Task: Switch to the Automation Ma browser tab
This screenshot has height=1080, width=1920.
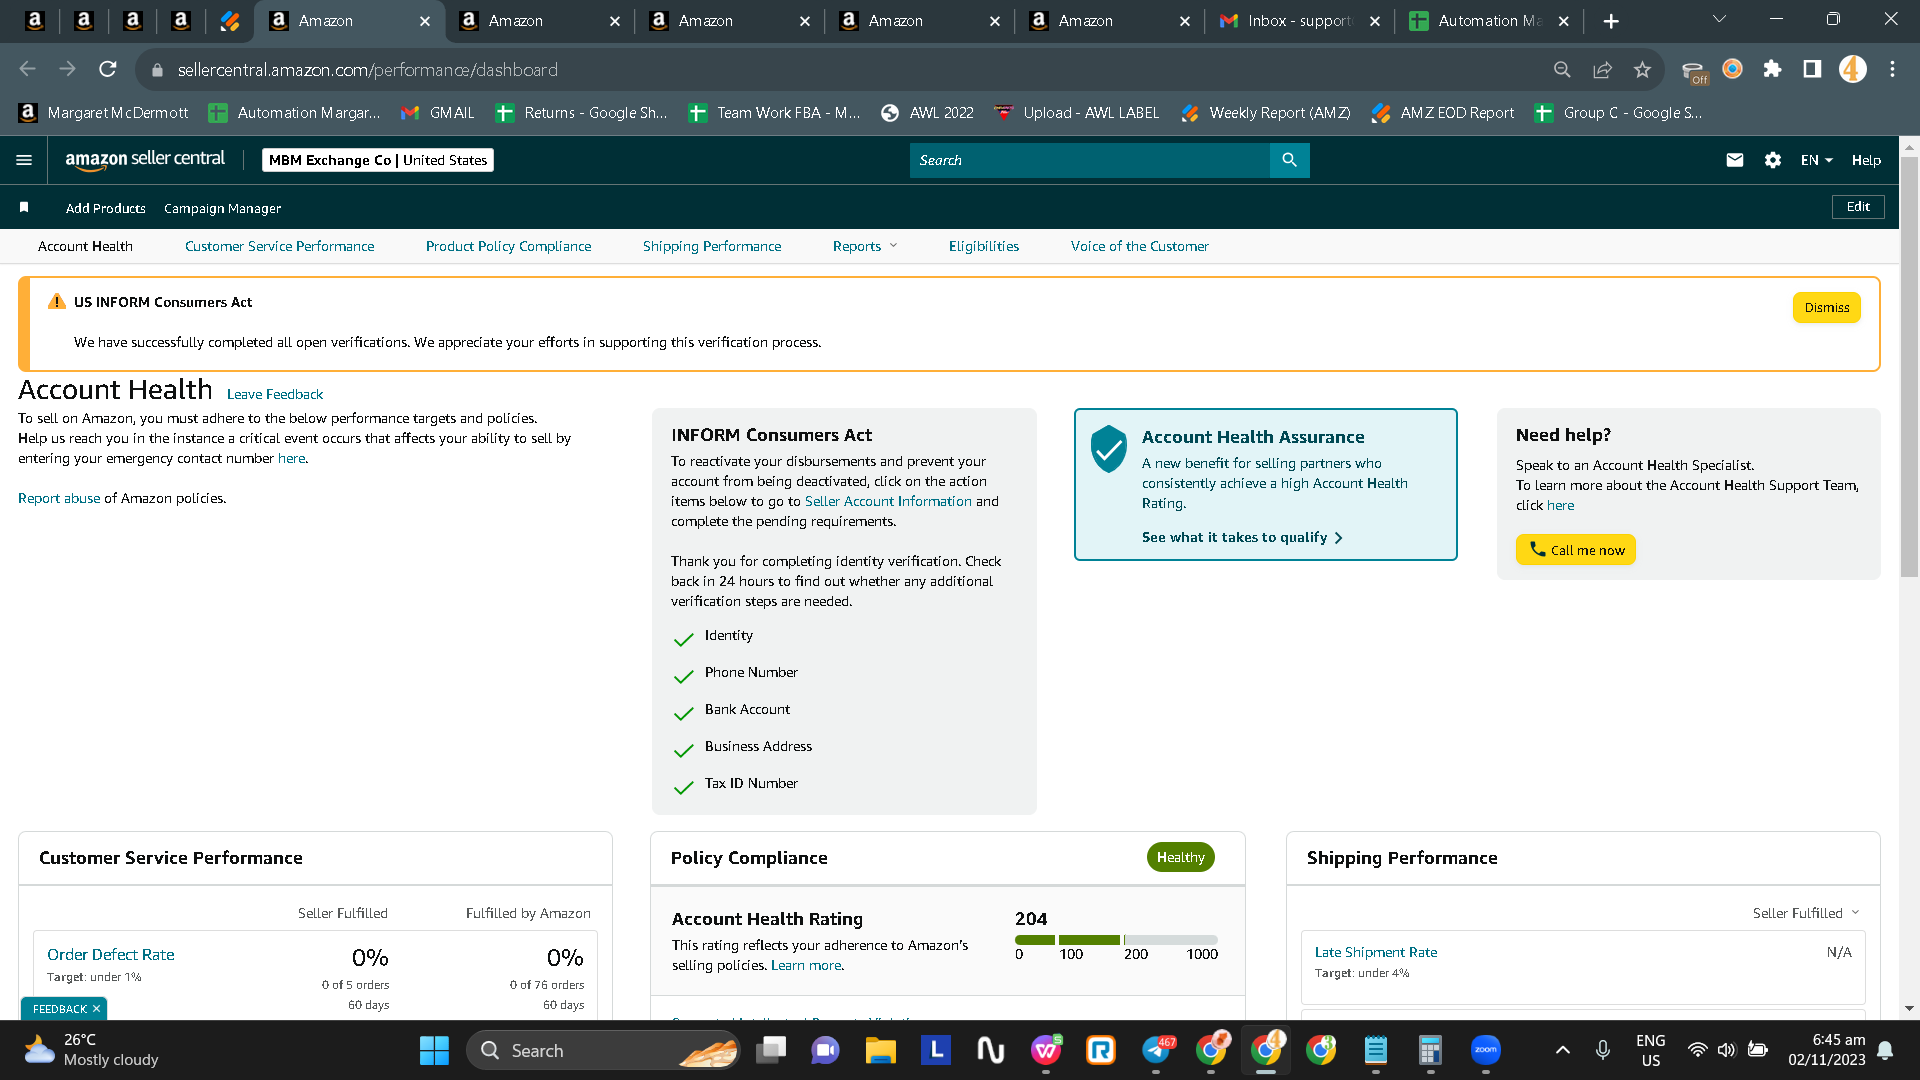Action: (x=1489, y=21)
